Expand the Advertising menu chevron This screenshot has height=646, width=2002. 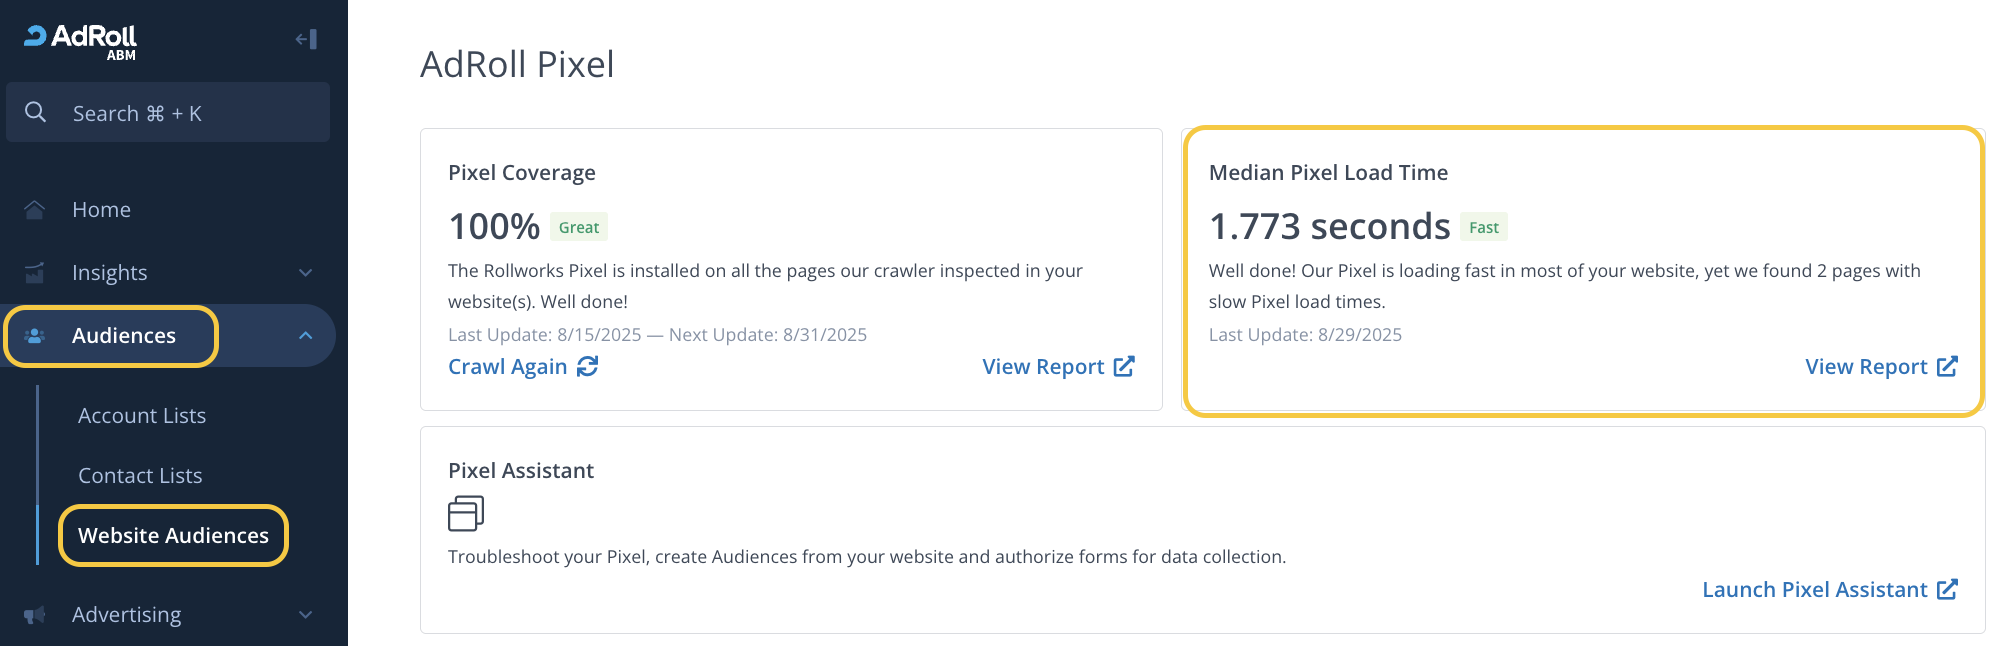point(306,615)
